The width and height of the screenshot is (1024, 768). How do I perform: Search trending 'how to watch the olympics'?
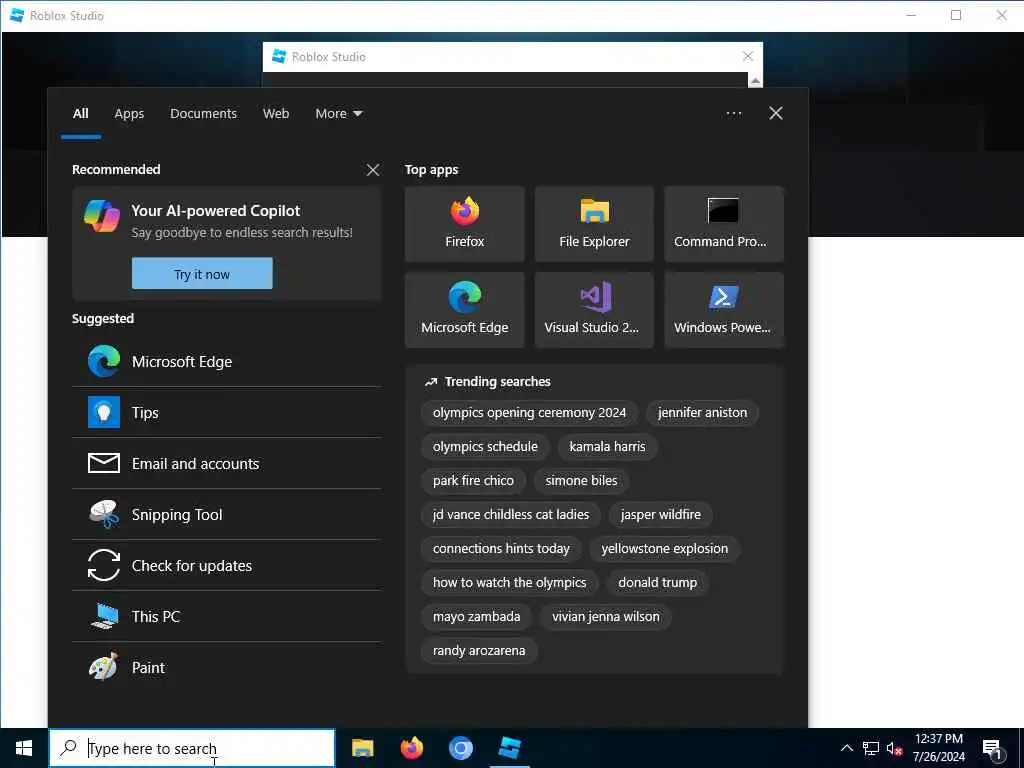point(509,583)
